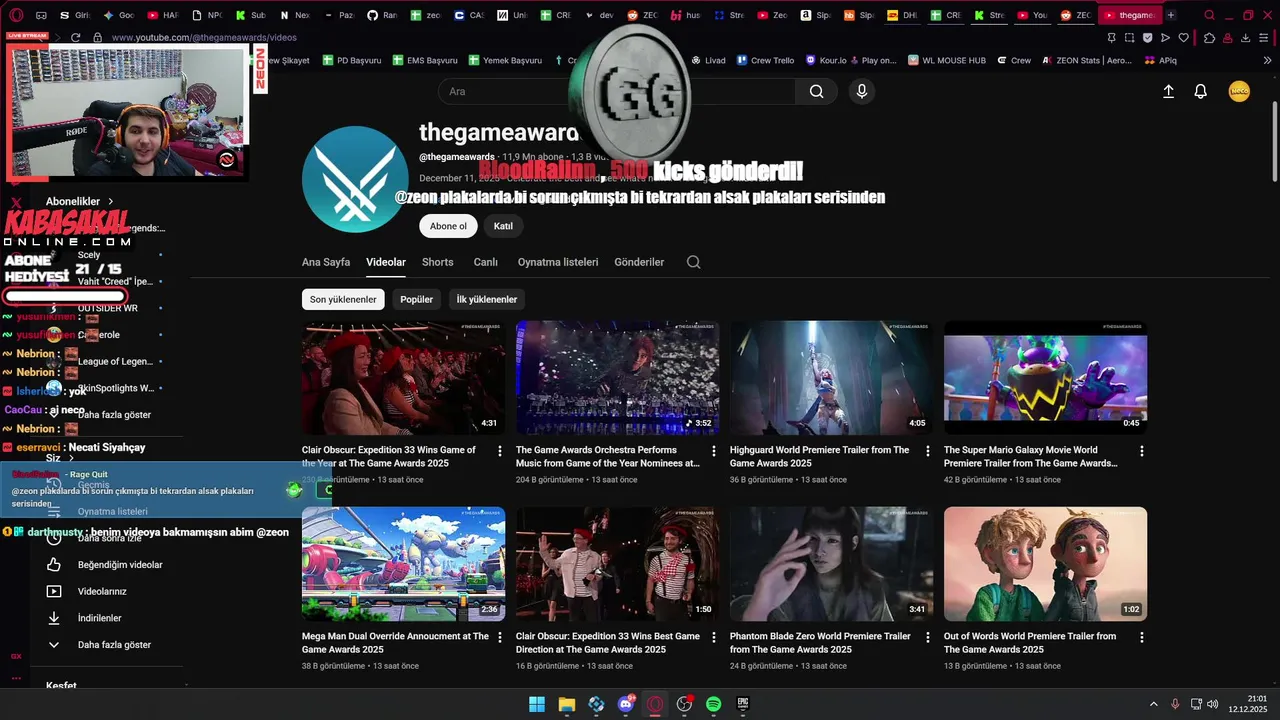1280x720 pixels.
Task: Open the account avatar menu
Action: (1239, 91)
